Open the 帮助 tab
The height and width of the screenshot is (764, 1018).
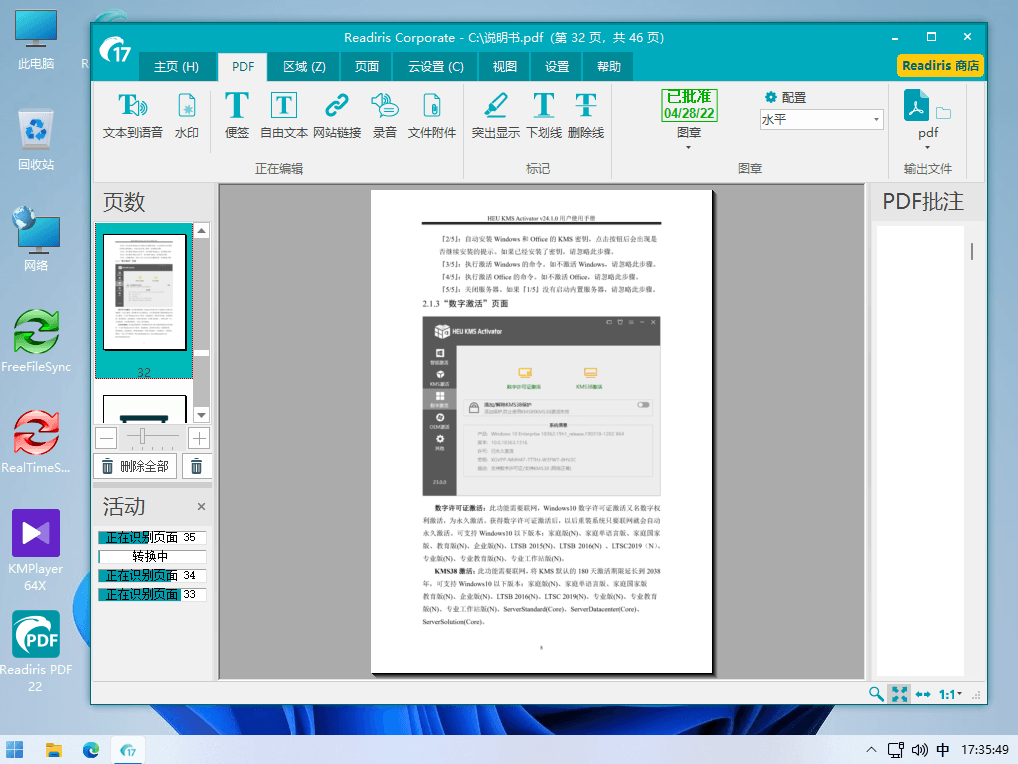(x=608, y=66)
